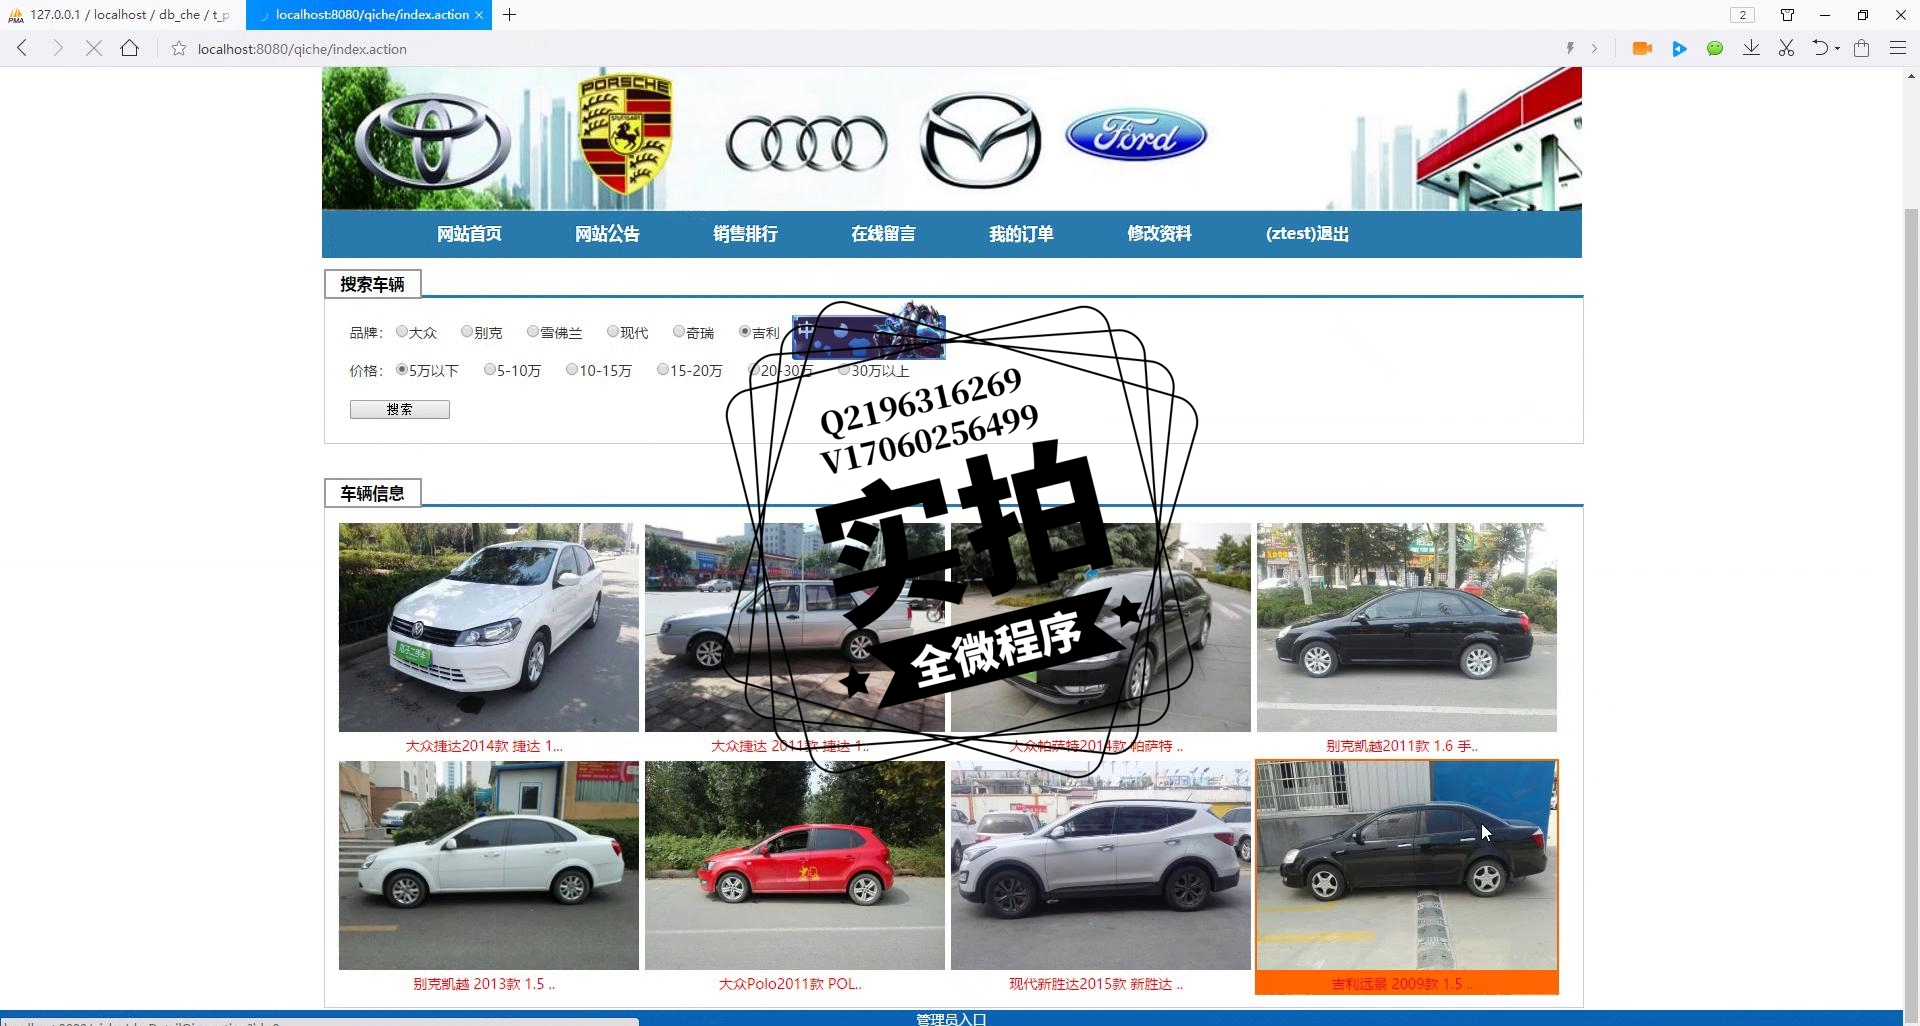1920x1026 pixels.
Task: Click the tab counter box showing 2
Action: [x=1742, y=15]
